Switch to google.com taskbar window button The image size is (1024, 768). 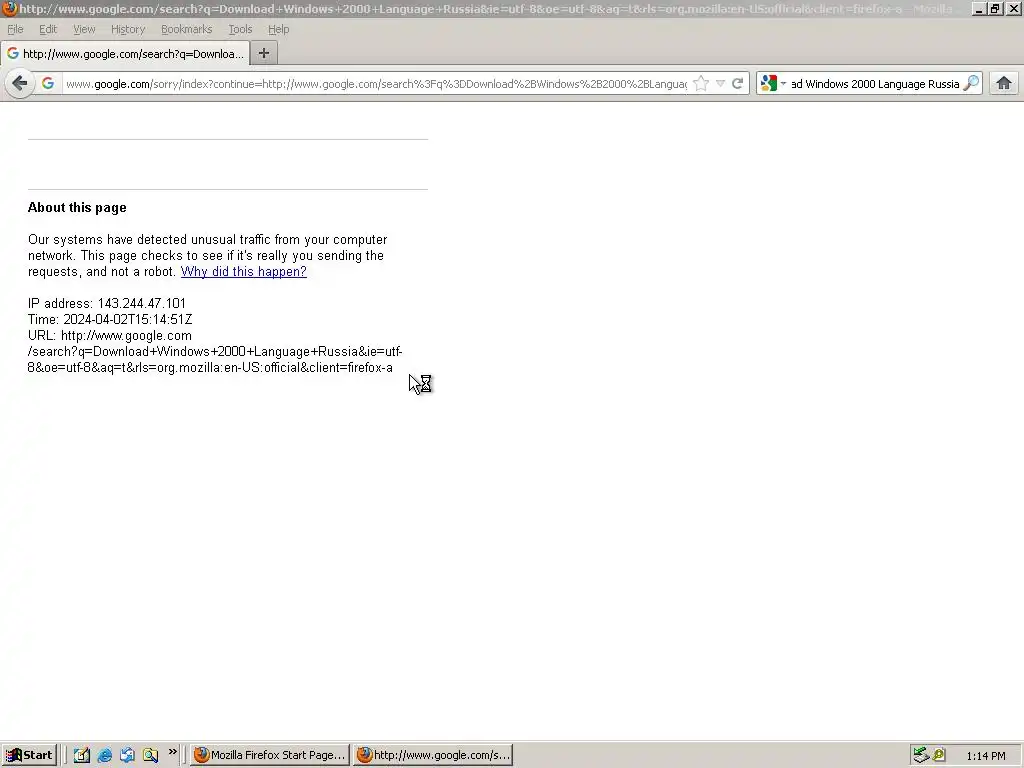coord(433,755)
